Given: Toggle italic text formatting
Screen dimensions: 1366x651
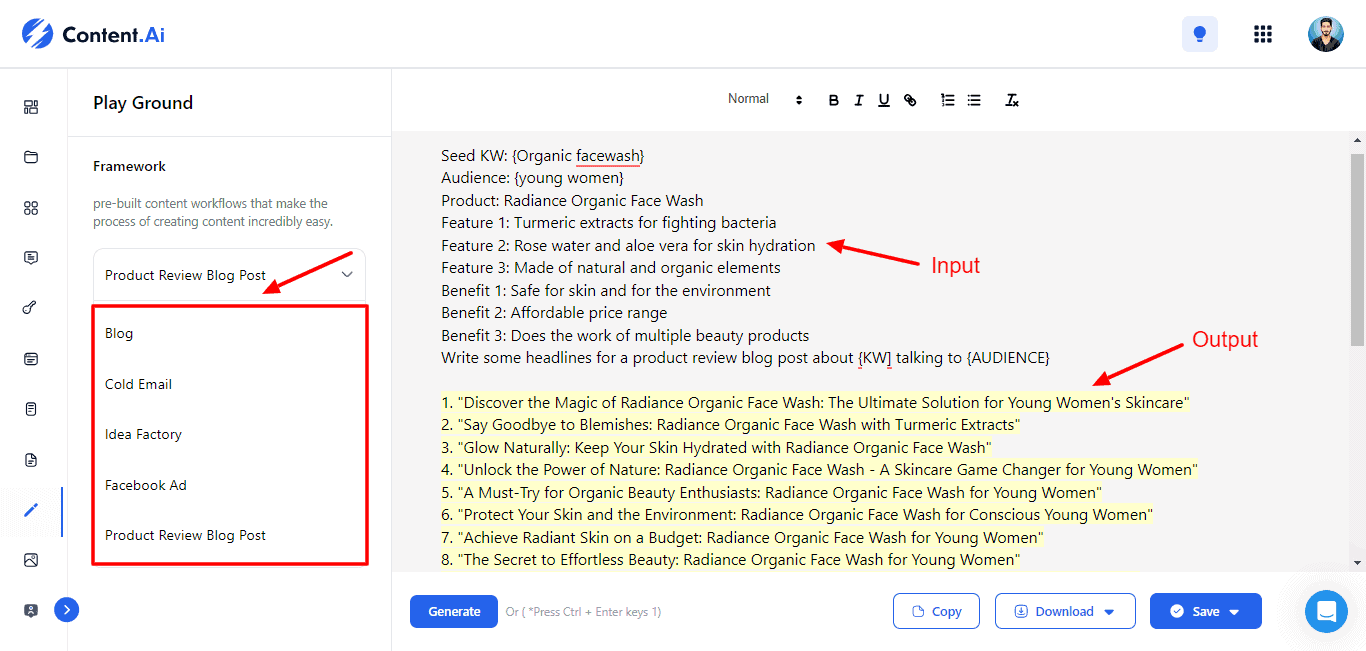Looking at the screenshot, I should [859, 100].
